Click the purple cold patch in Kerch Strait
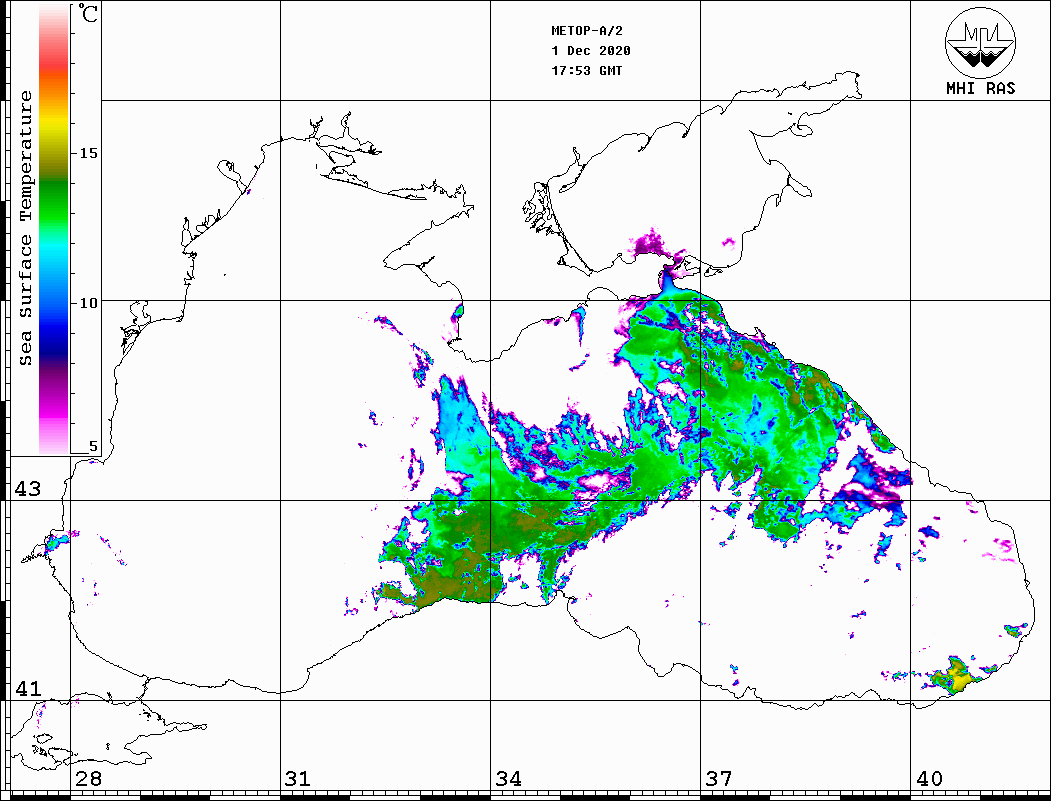This screenshot has width=1051, height=801. tap(649, 243)
